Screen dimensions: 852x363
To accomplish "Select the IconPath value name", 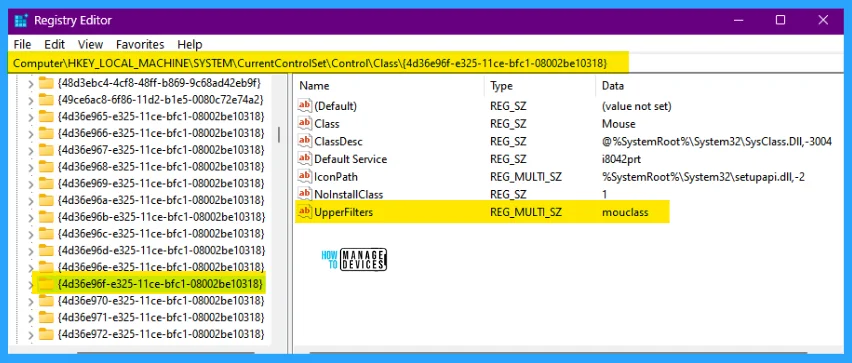I will tap(336, 177).
